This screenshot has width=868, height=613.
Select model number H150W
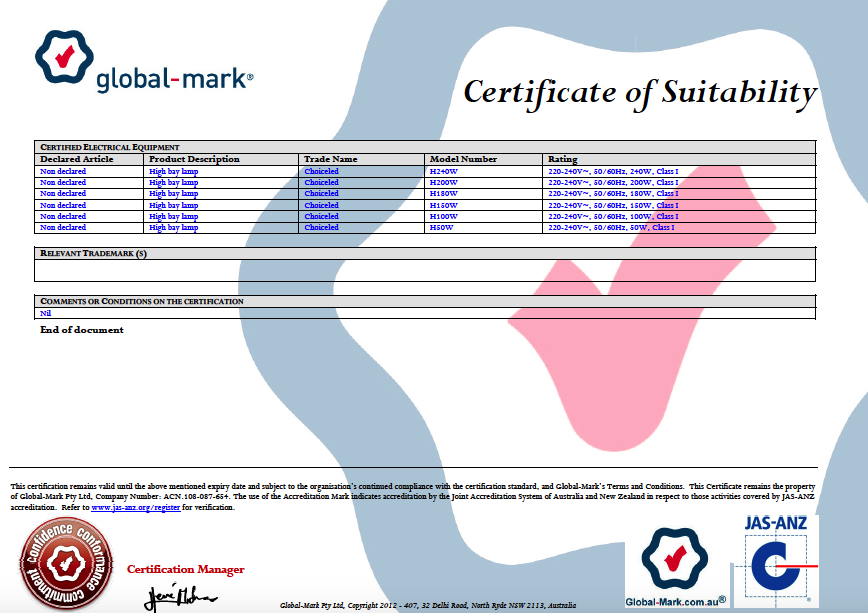pyautogui.click(x=443, y=205)
